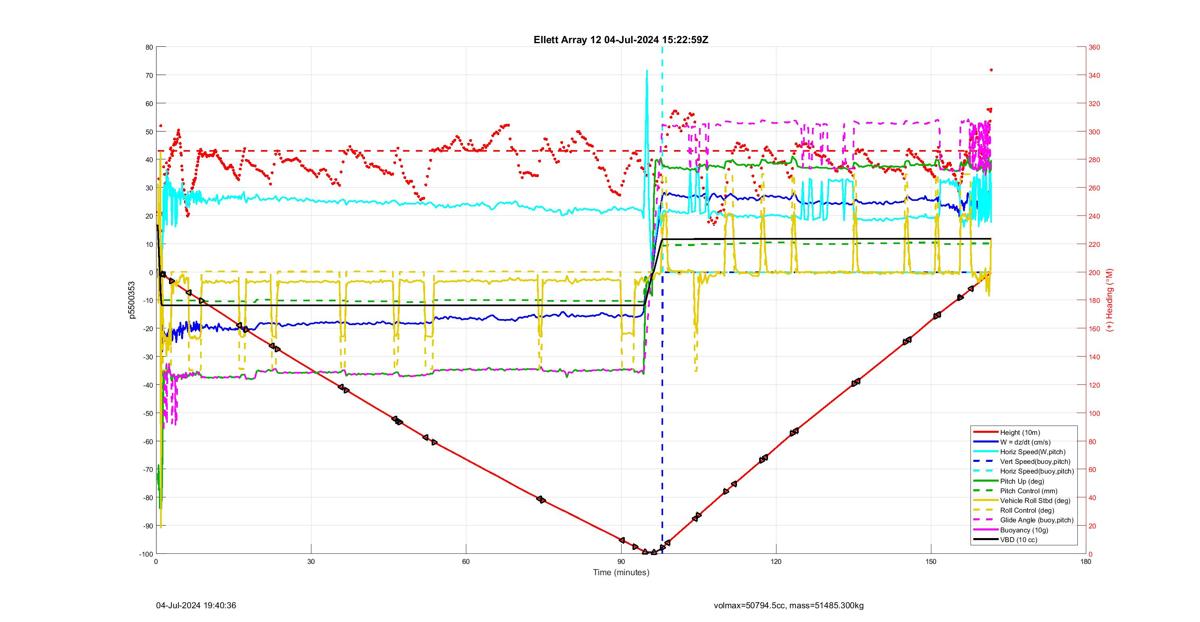Click the x-axis tick label '120'
The image size is (1200, 622).
(x=776, y=562)
